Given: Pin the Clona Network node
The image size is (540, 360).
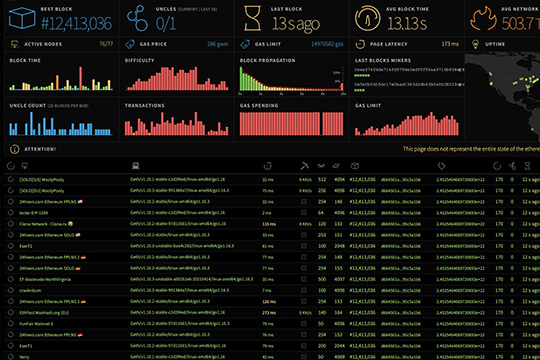Looking at the screenshot, I should point(11,224).
